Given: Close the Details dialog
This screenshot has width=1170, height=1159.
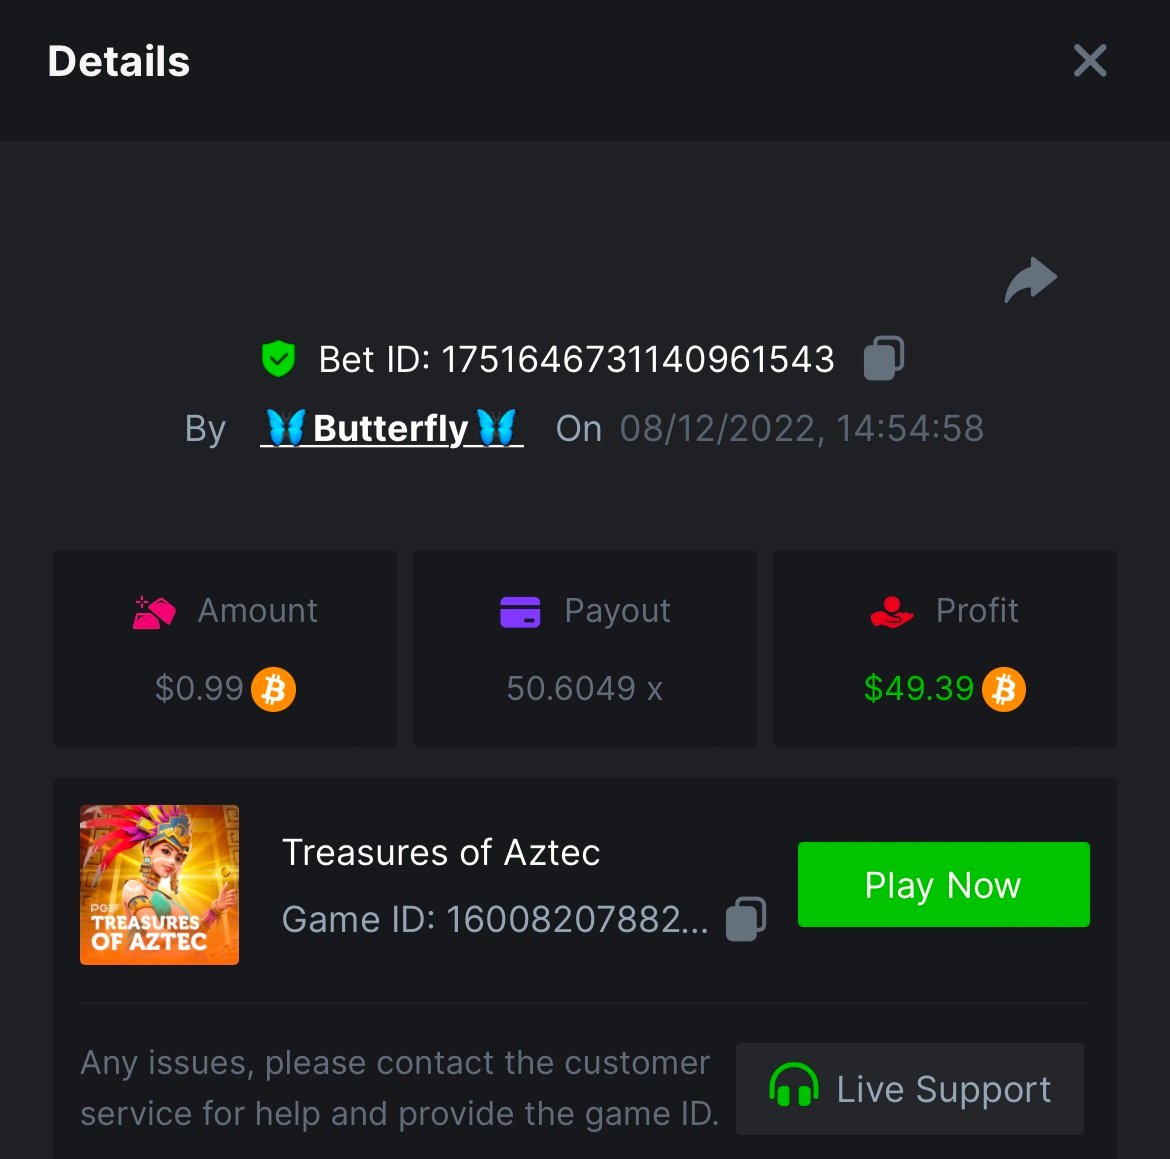Looking at the screenshot, I should tap(1090, 61).
